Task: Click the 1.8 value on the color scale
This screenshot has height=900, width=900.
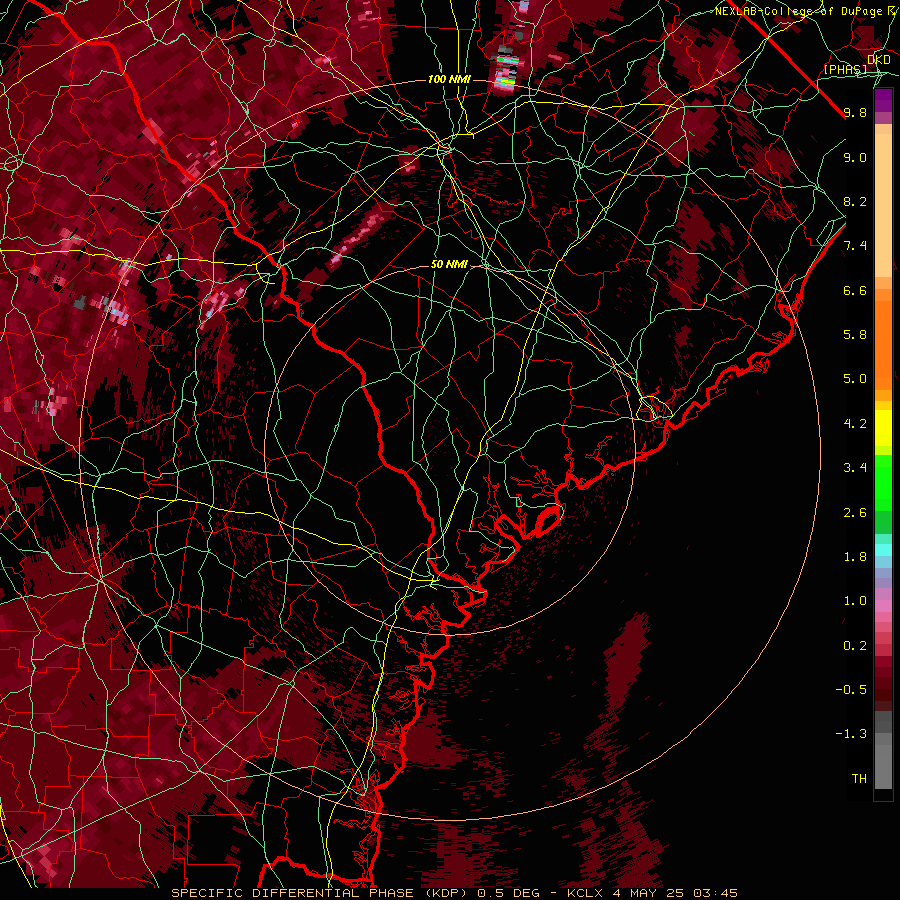Action: pos(855,557)
